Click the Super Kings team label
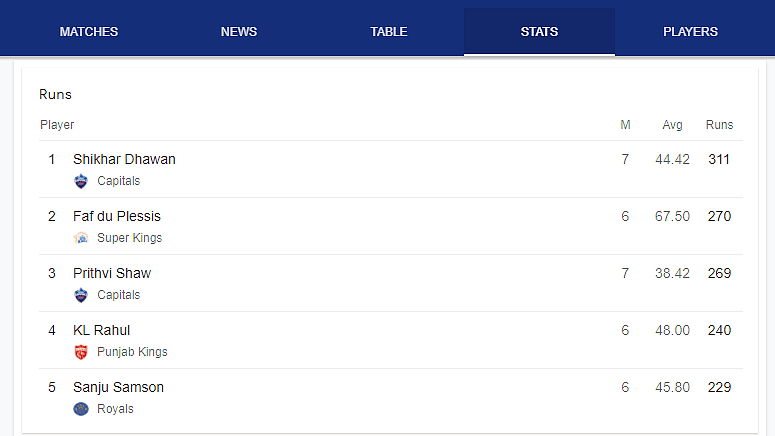Viewport: 775px width, 436px height. pyautogui.click(x=129, y=238)
